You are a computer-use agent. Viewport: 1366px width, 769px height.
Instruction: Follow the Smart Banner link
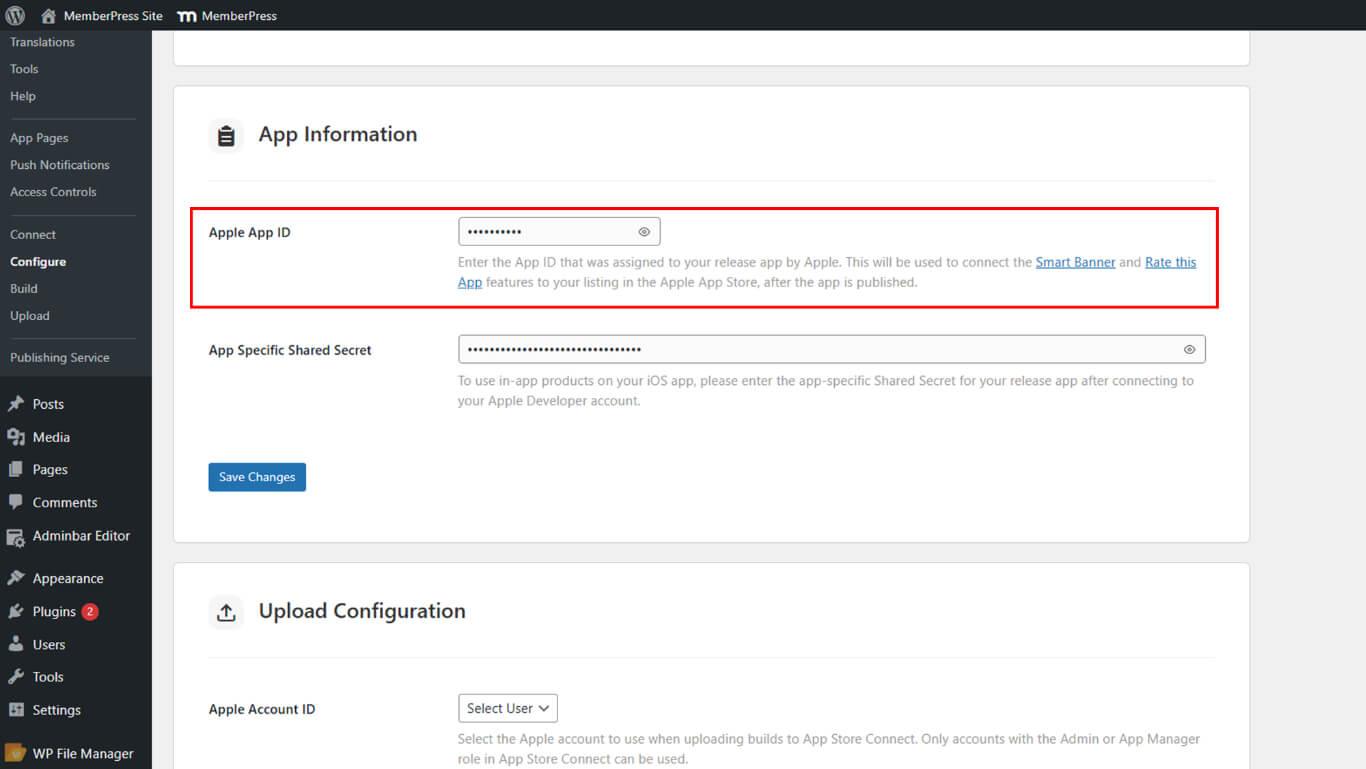(x=1075, y=262)
